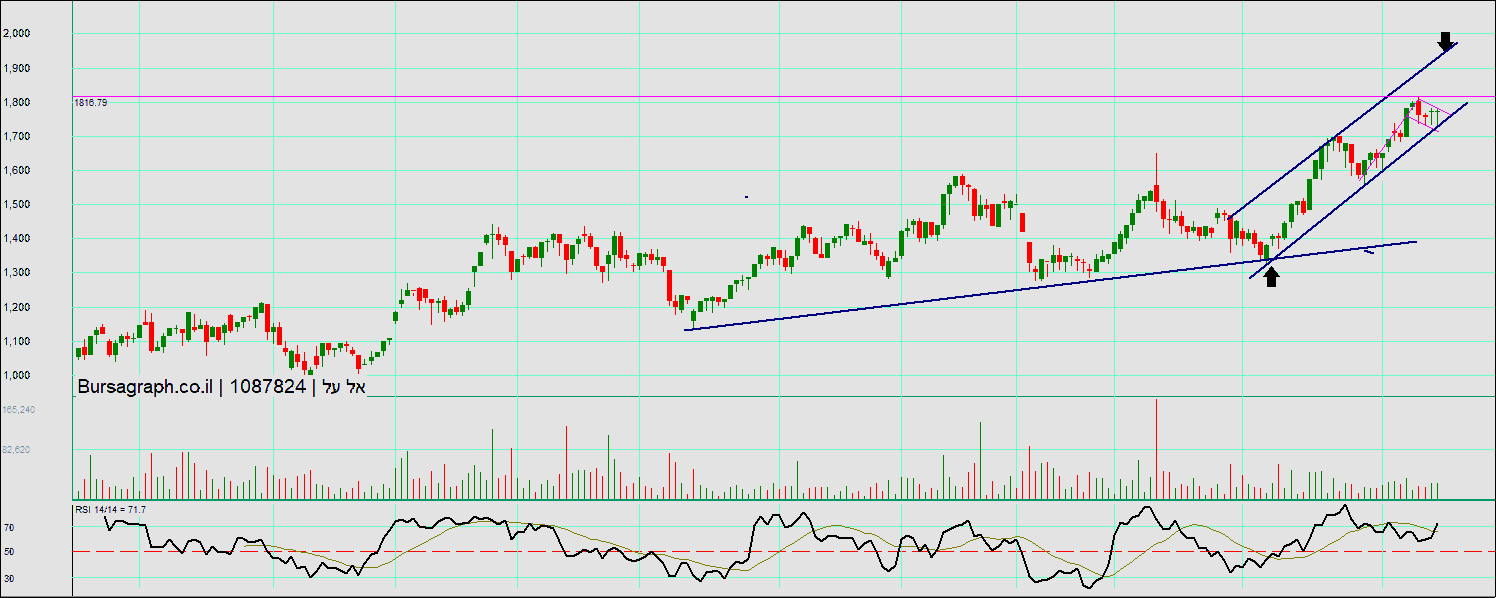Screen dimensions: 1496x598
Task: Select the 82,620 volume scale label
Action: coord(16,450)
